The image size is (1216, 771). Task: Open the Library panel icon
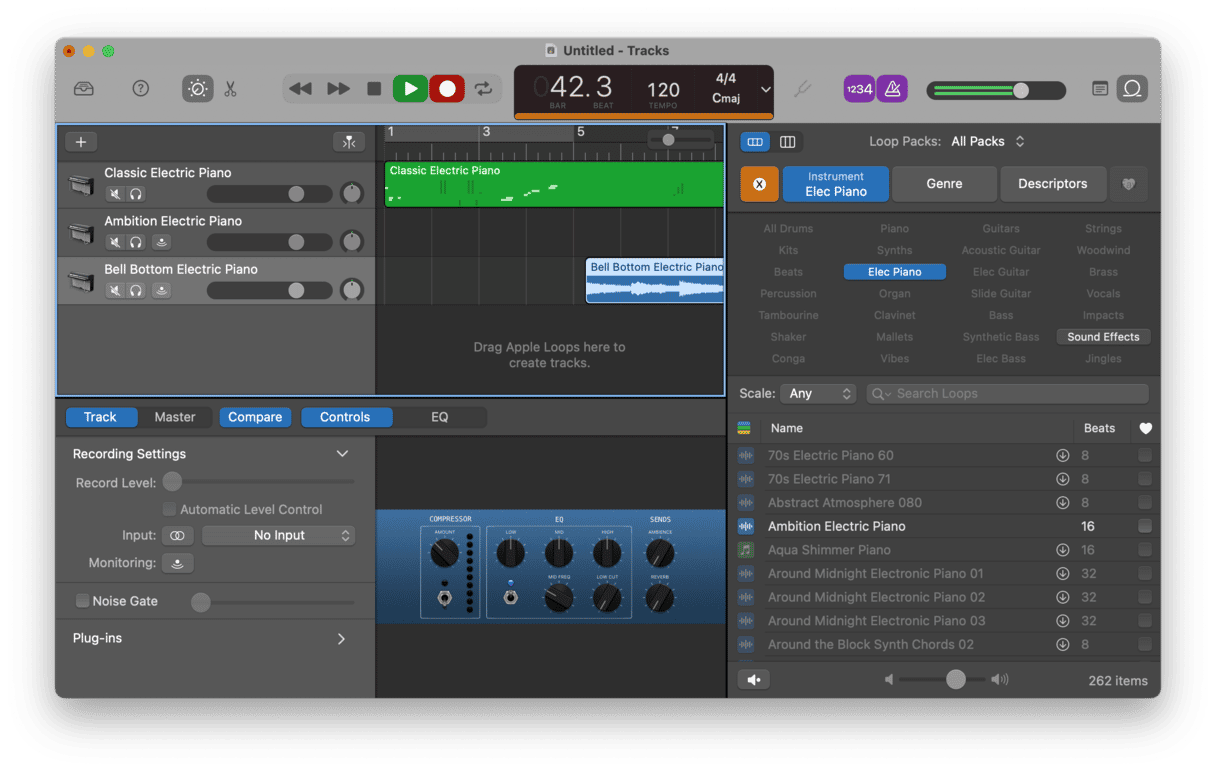click(84, 89)
